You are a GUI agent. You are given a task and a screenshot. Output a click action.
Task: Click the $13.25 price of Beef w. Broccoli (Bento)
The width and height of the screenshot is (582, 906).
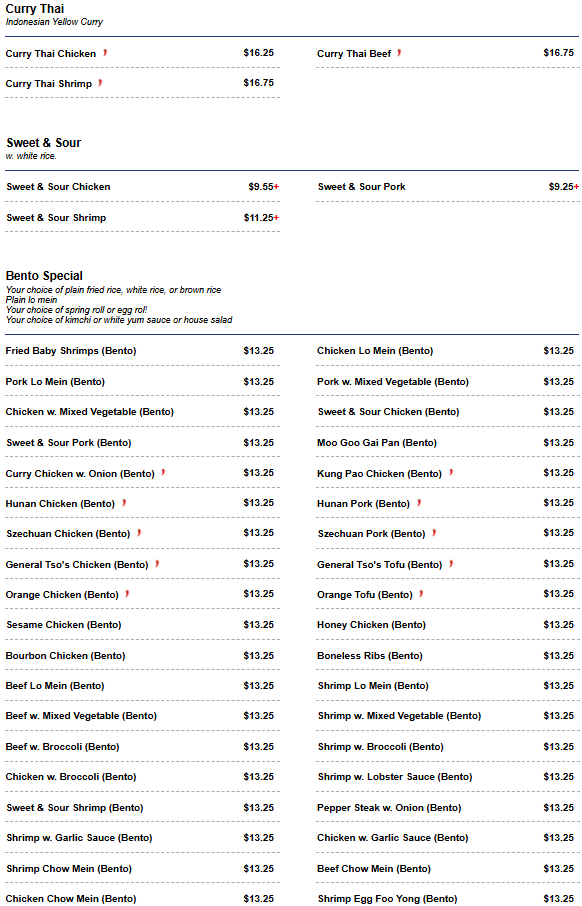(x=258, y=747)
